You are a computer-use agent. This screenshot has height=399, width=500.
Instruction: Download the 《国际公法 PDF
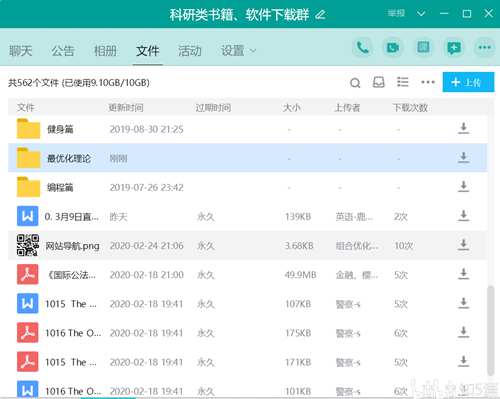tap(463, 274)
